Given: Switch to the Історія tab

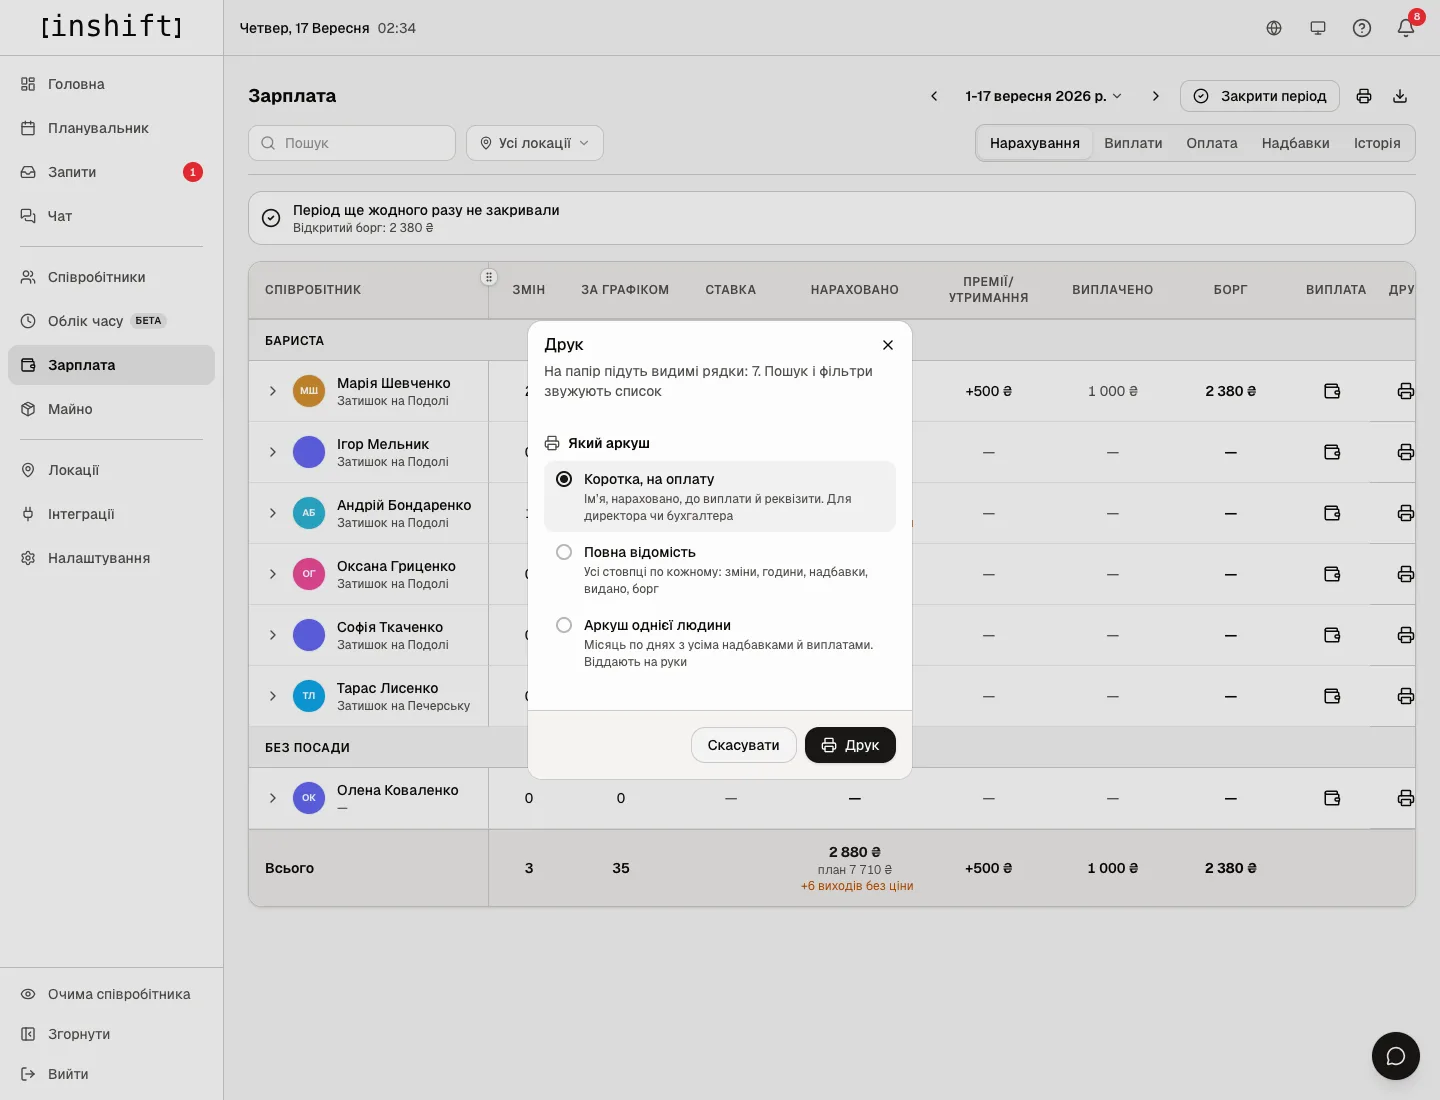Looking at the screenshot, I should point(1377,143).
